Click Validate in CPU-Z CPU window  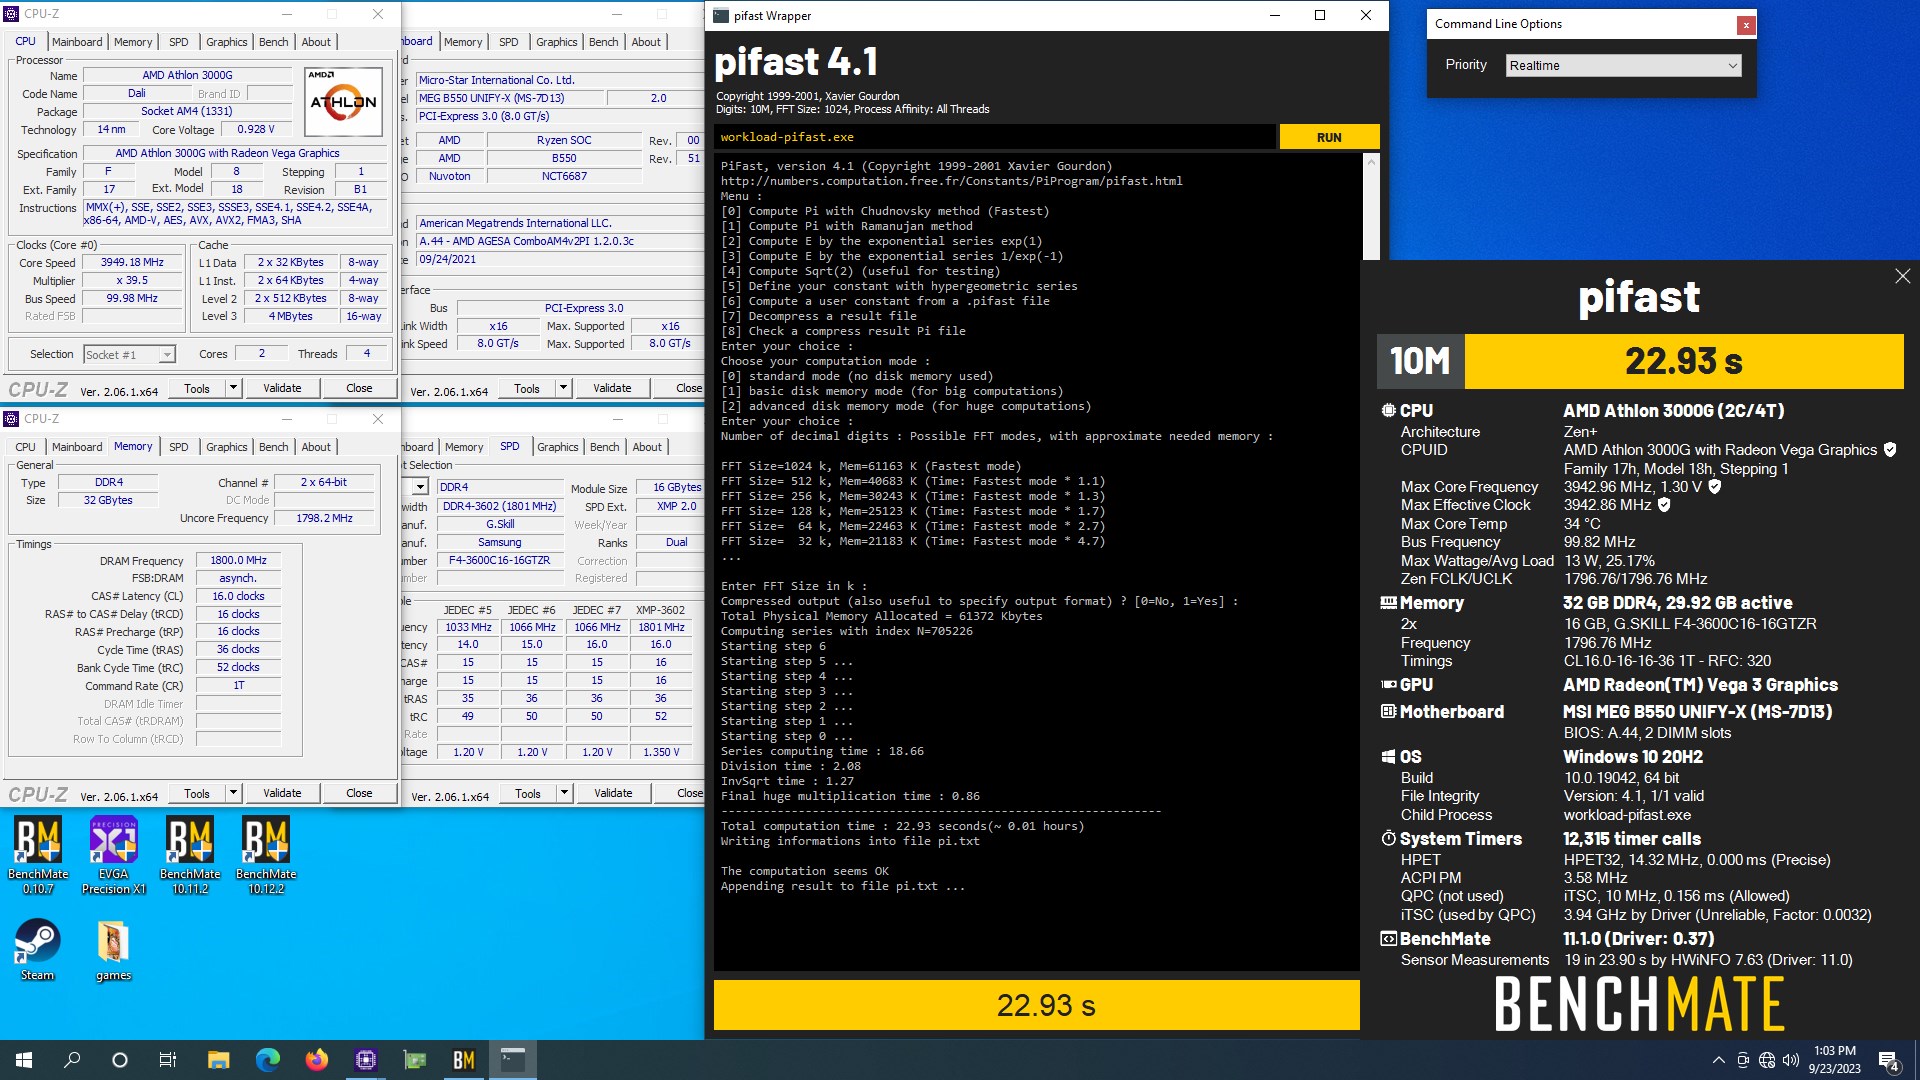[282, 388]
